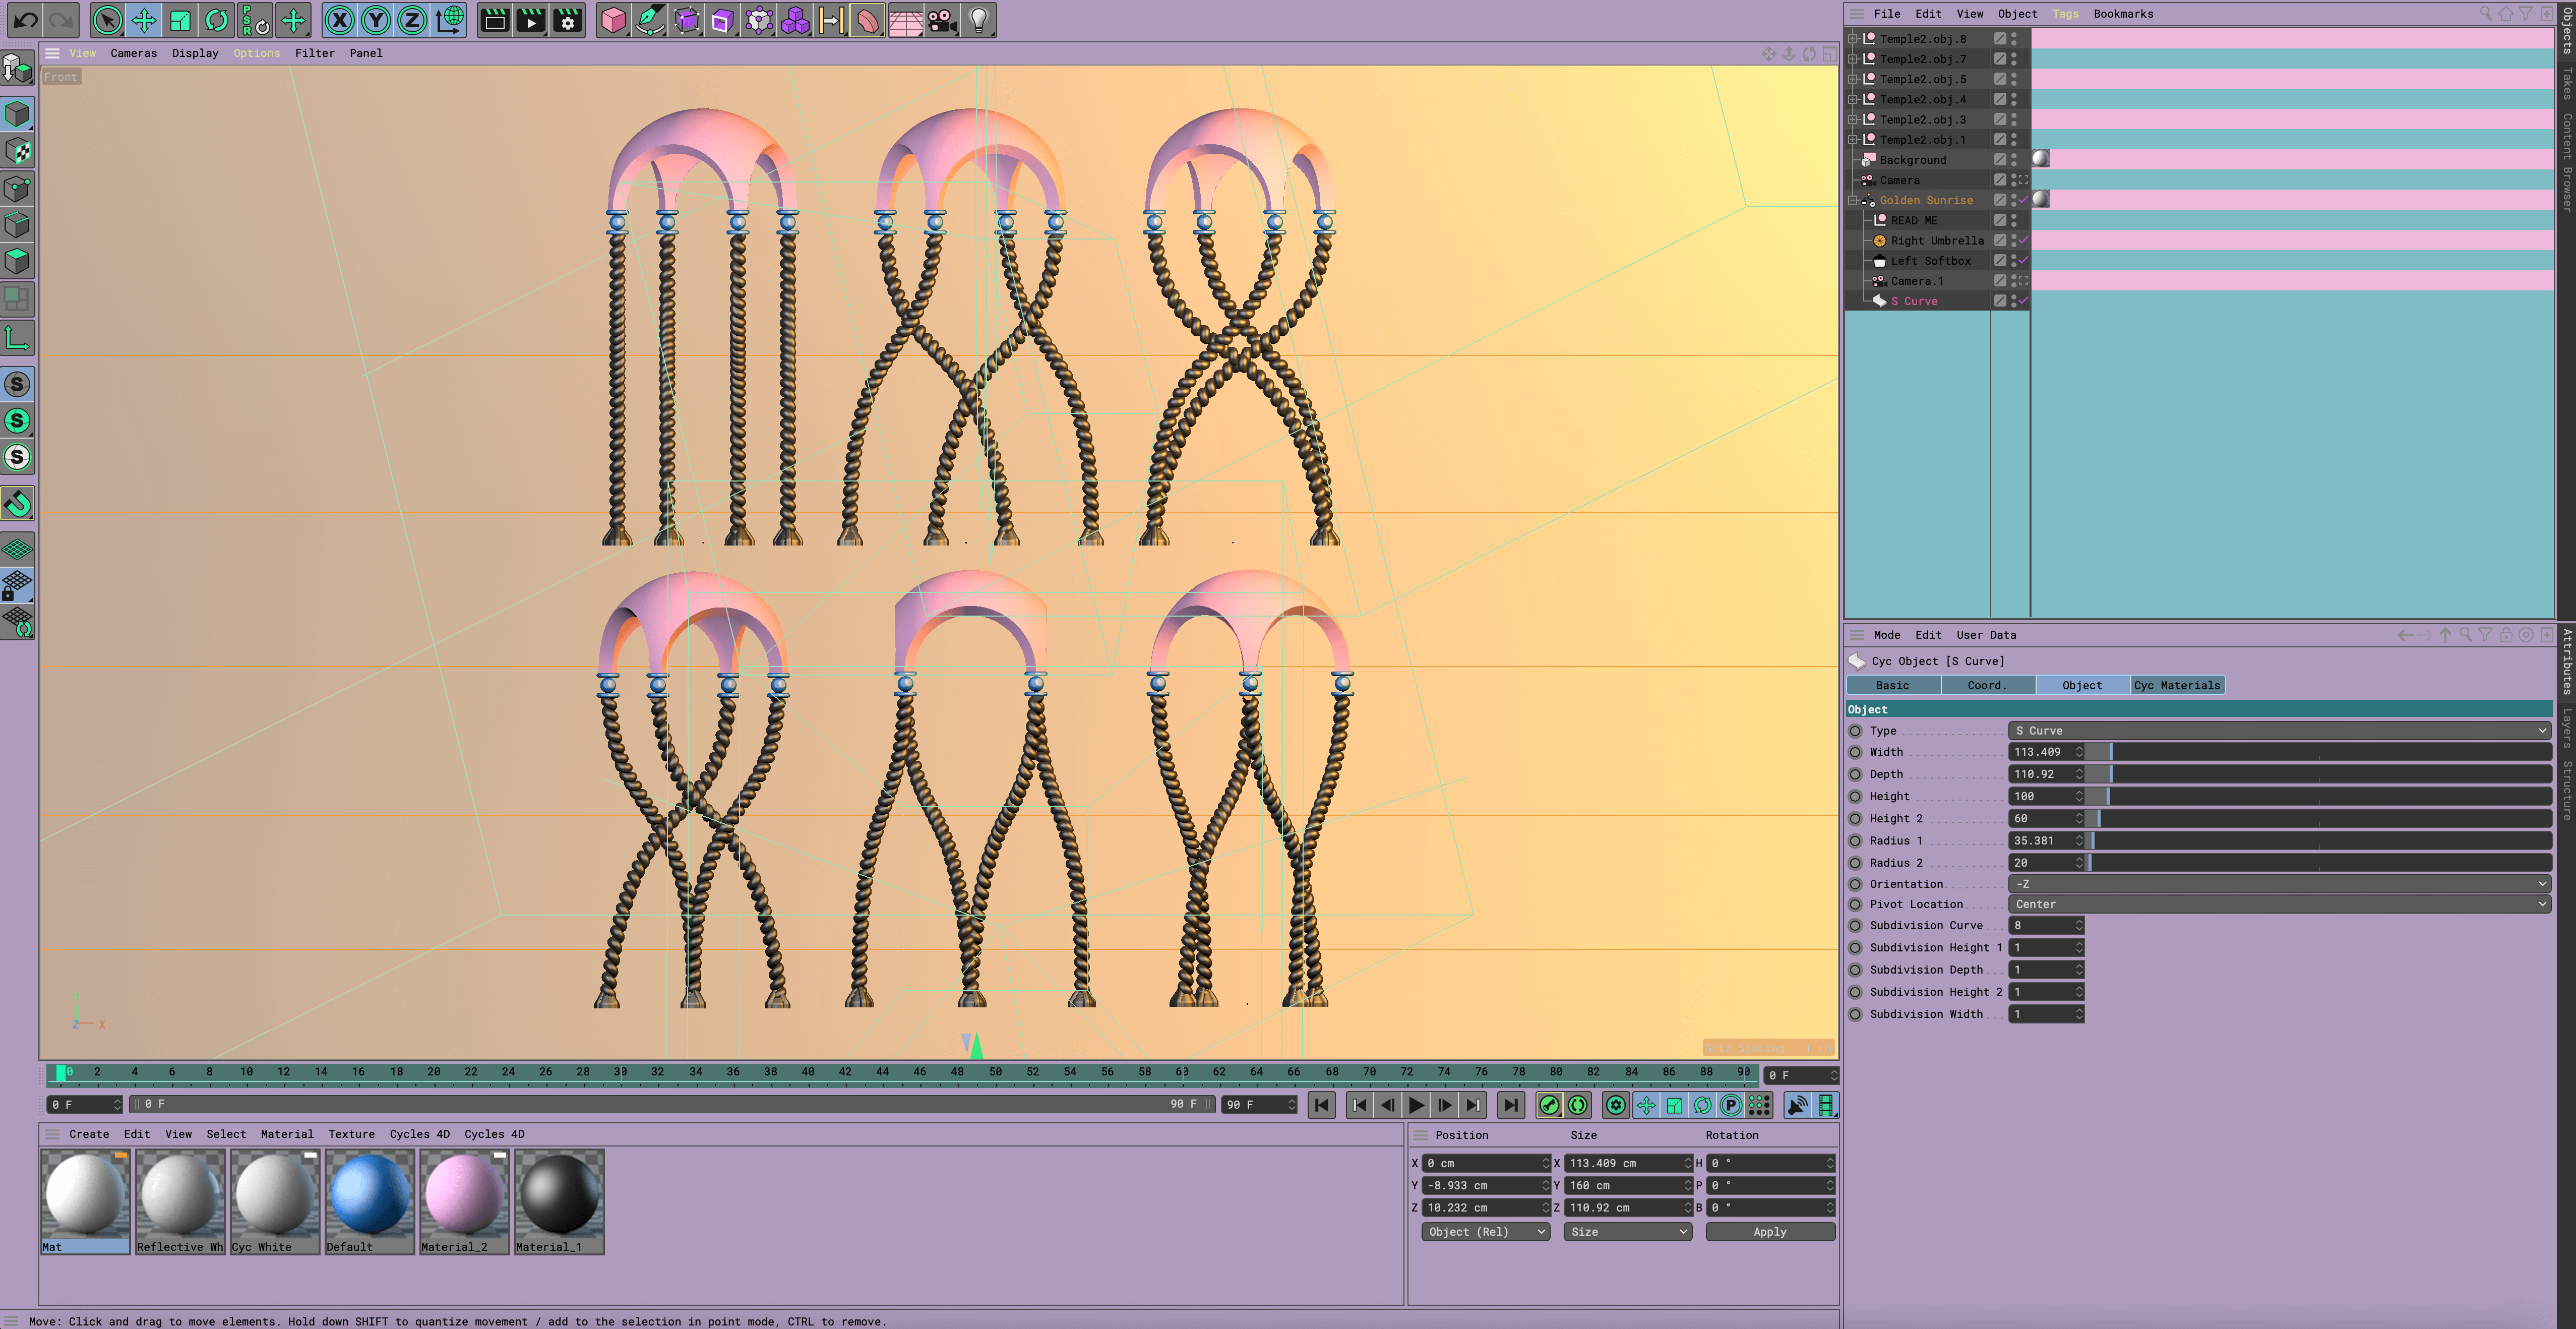Viewport: 2576px width, 1329px height.
Task: Toggle the Left Softbox enable state
Action: 2024,260
